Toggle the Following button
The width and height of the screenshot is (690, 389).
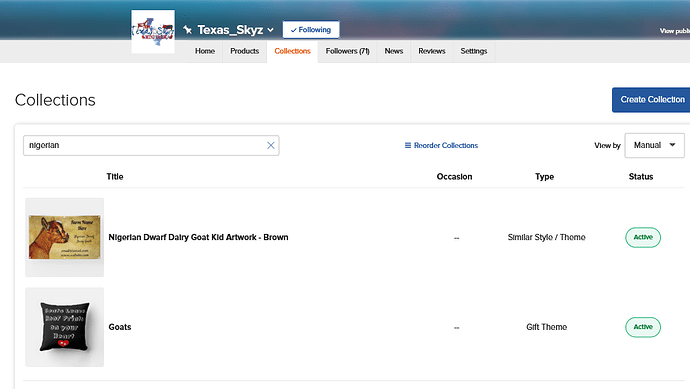(311, 30)
